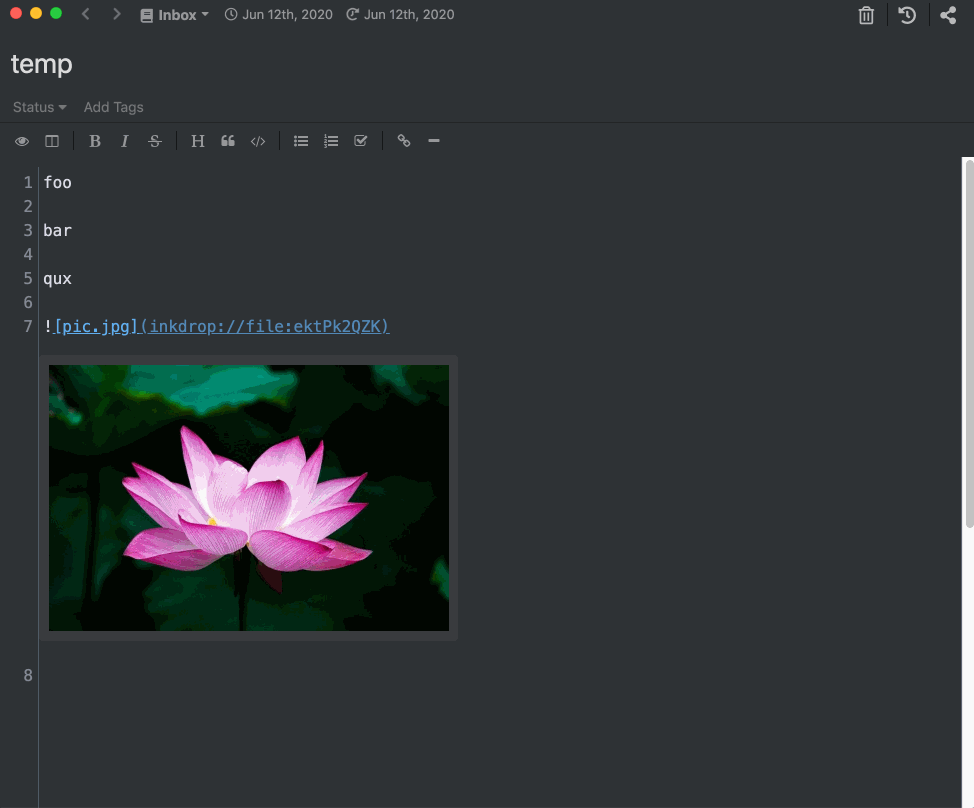974x808 pixels.
Task: Insert a code block
Action: (258, 142)
